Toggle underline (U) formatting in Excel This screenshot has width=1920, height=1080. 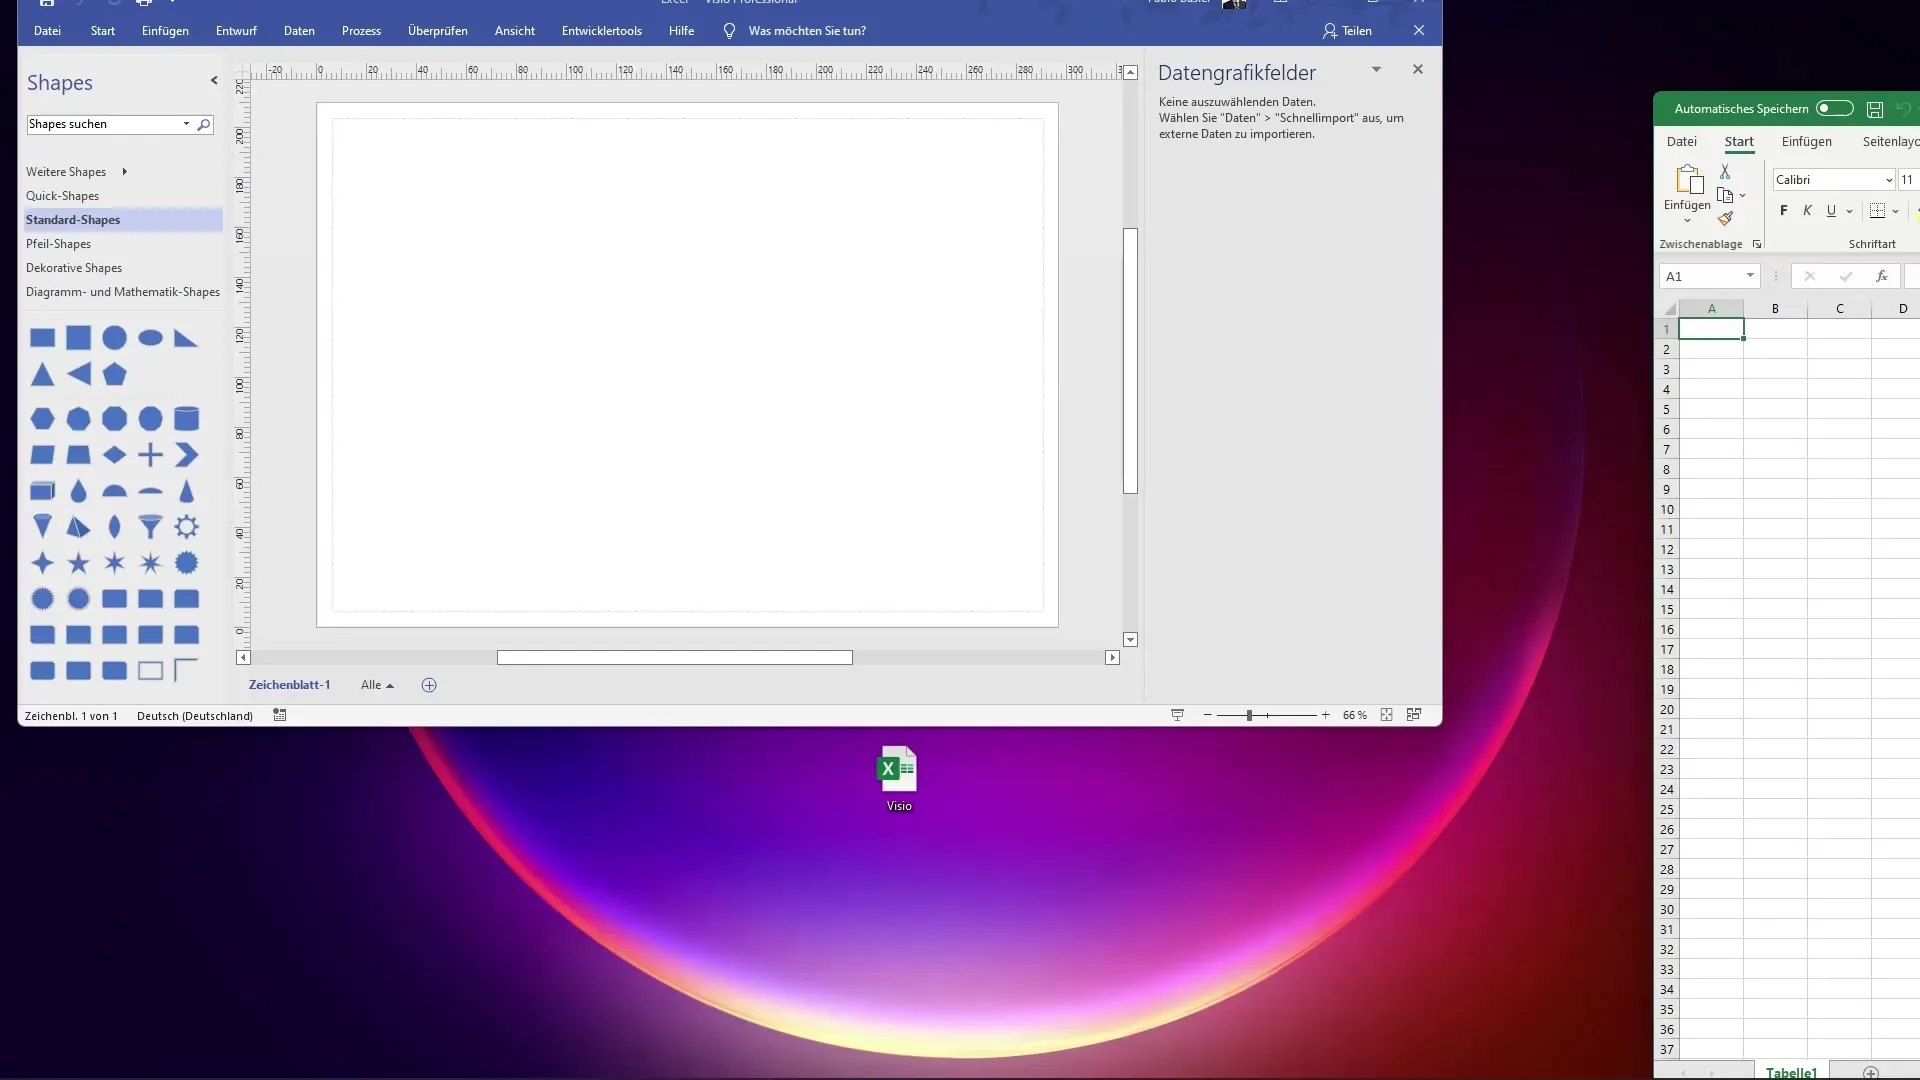click(1831, 210)
